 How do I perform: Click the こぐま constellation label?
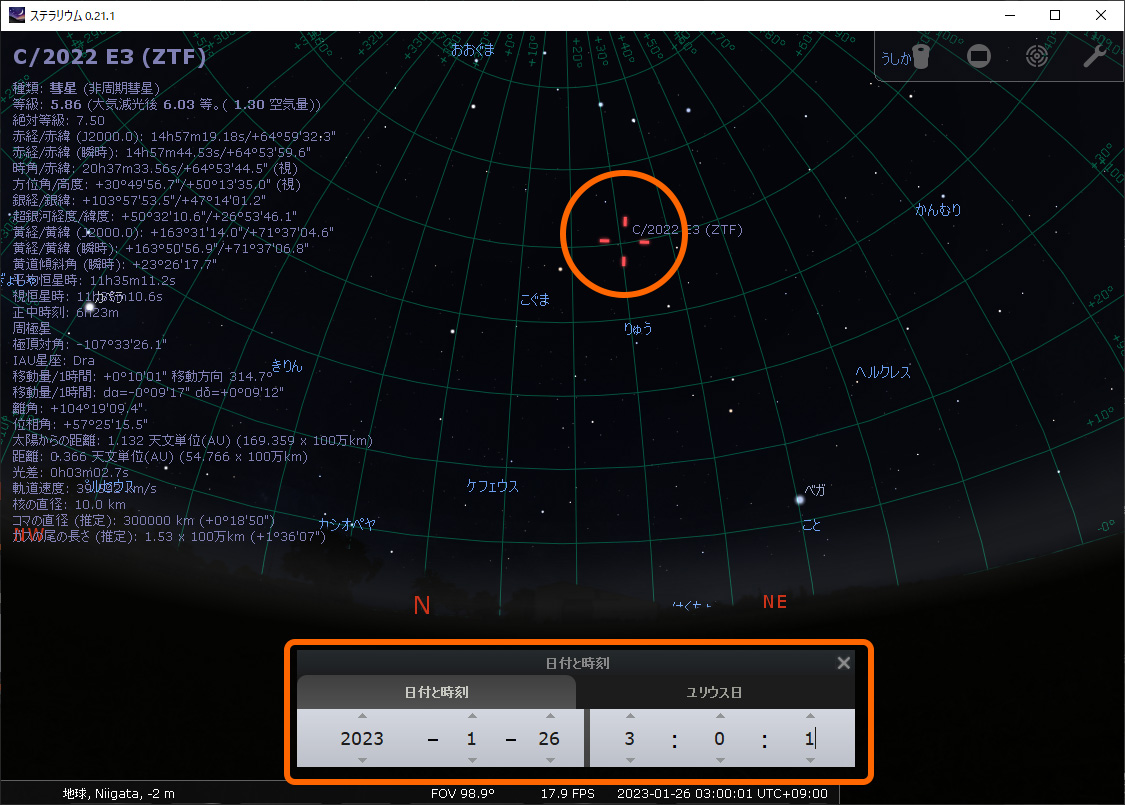[x=535, y=299]
